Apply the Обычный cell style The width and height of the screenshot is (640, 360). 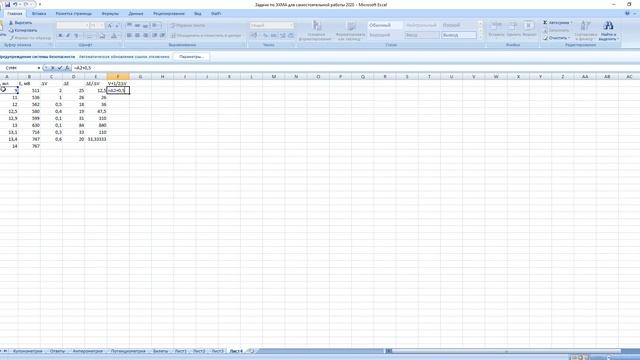coord(384,25)
